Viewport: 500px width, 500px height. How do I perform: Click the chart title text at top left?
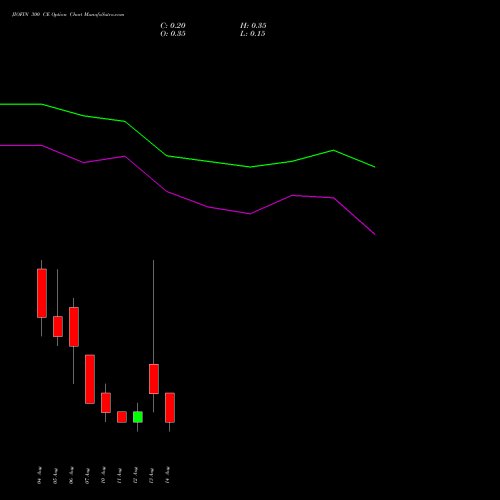[68, 15]
